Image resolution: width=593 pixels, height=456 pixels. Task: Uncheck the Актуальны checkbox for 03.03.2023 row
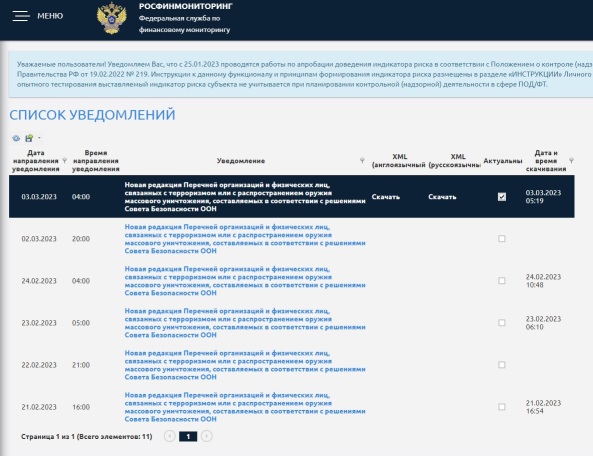coord(502,197)
